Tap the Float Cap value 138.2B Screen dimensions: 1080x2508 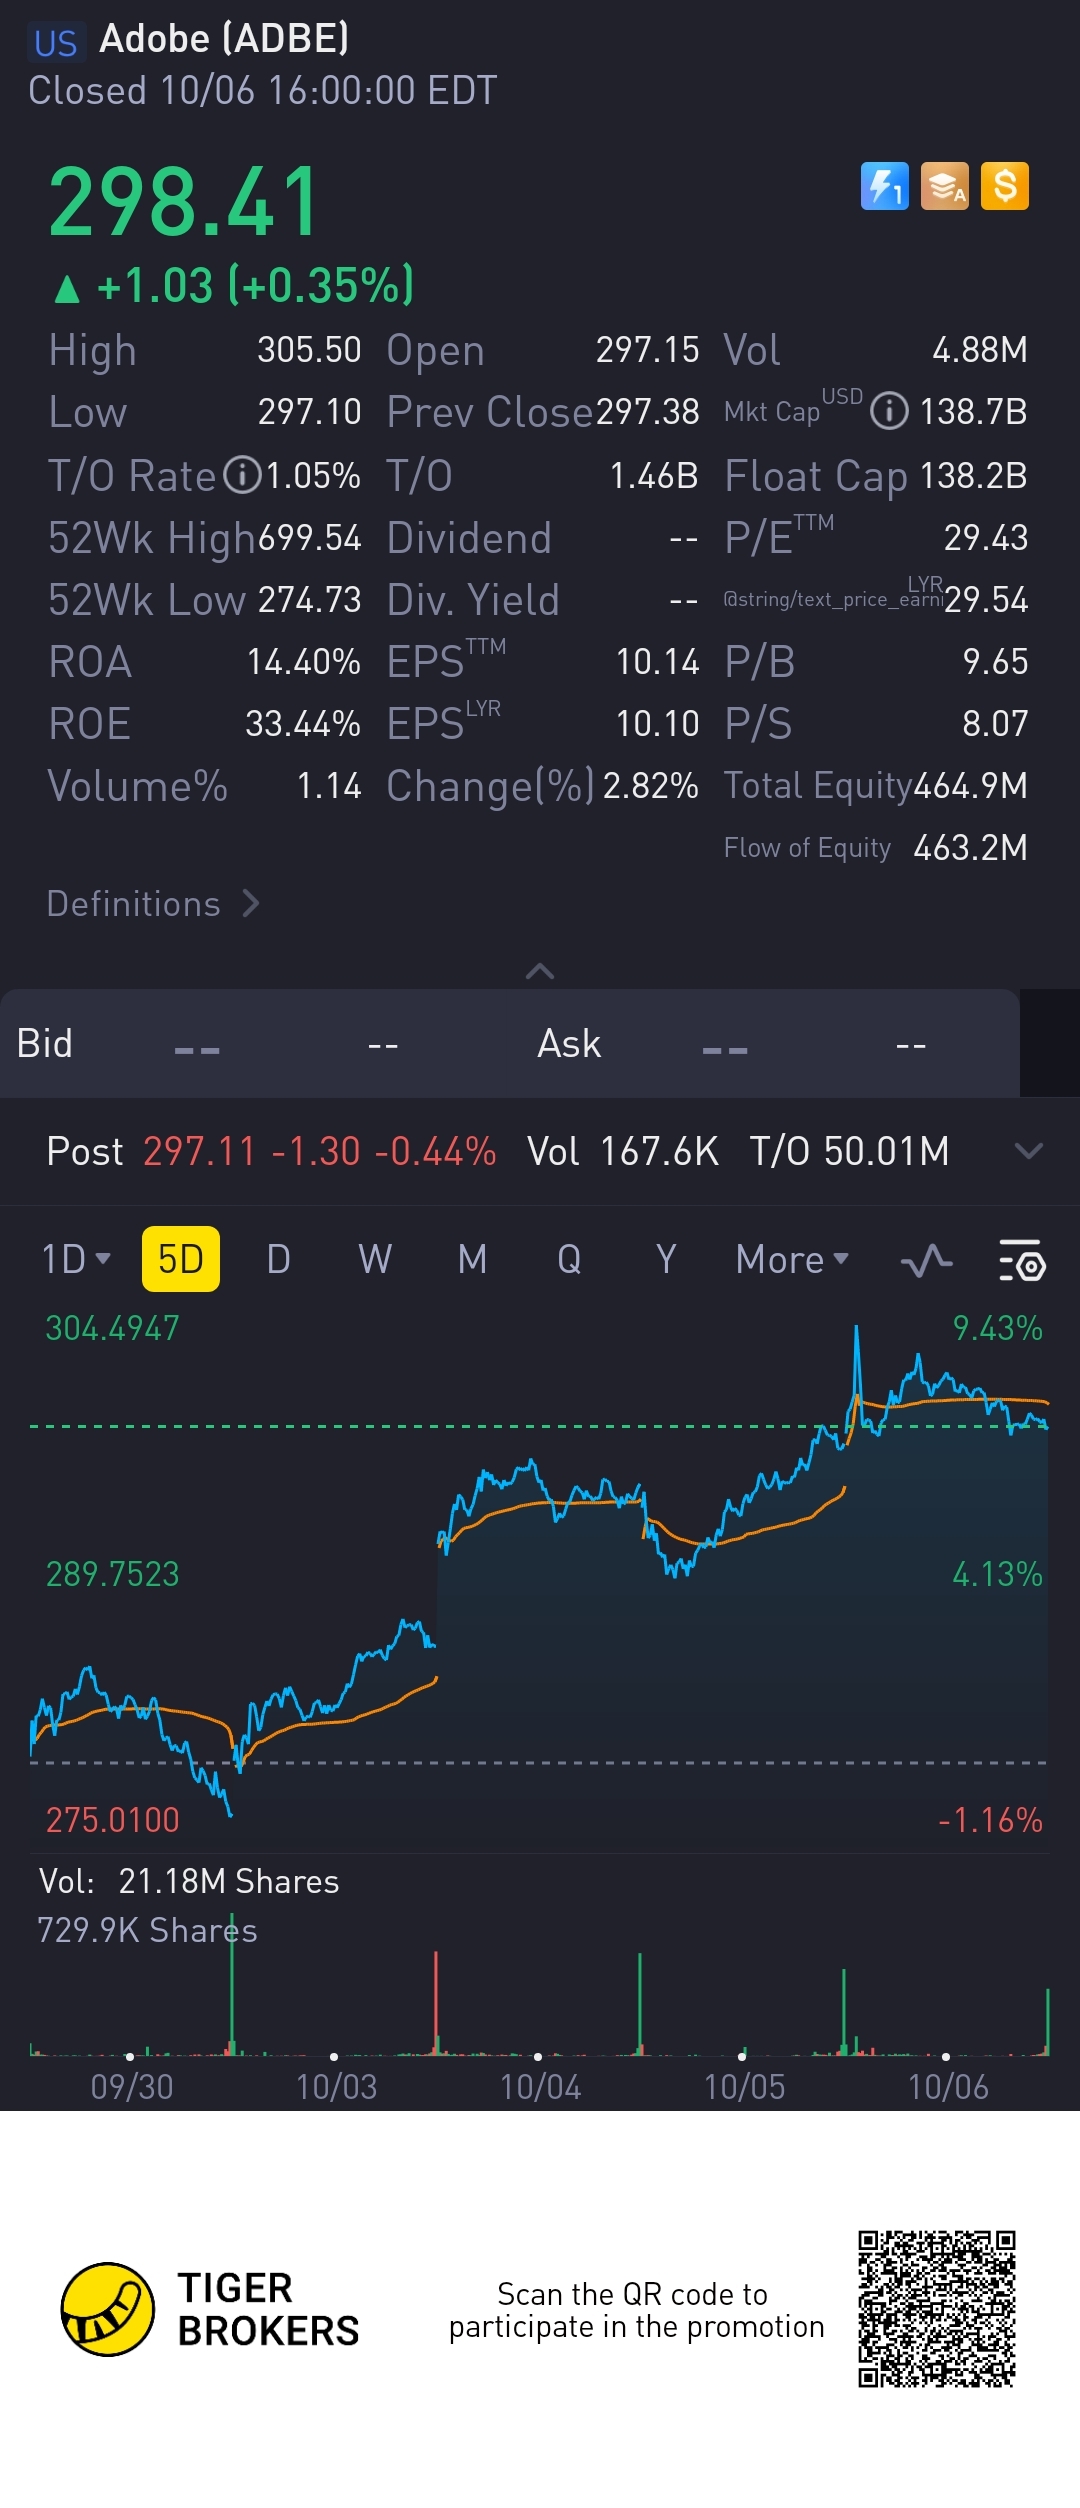point(973,476)
